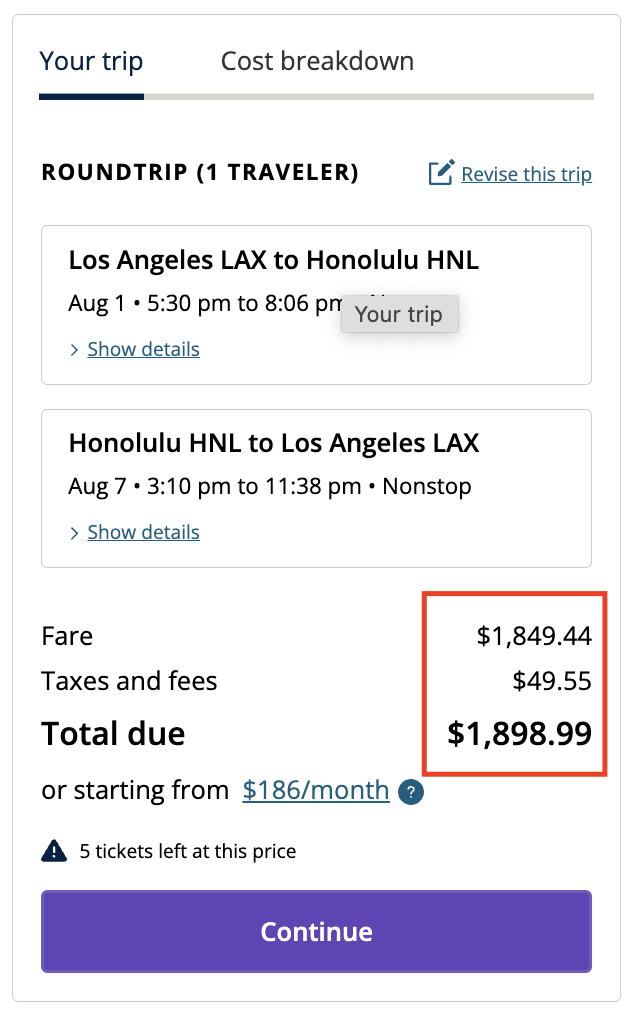The image size is (636, 1012).
Task: Expand the chevron for the Los Angeles to Honolulu flight
Action: tap(74, 350)
